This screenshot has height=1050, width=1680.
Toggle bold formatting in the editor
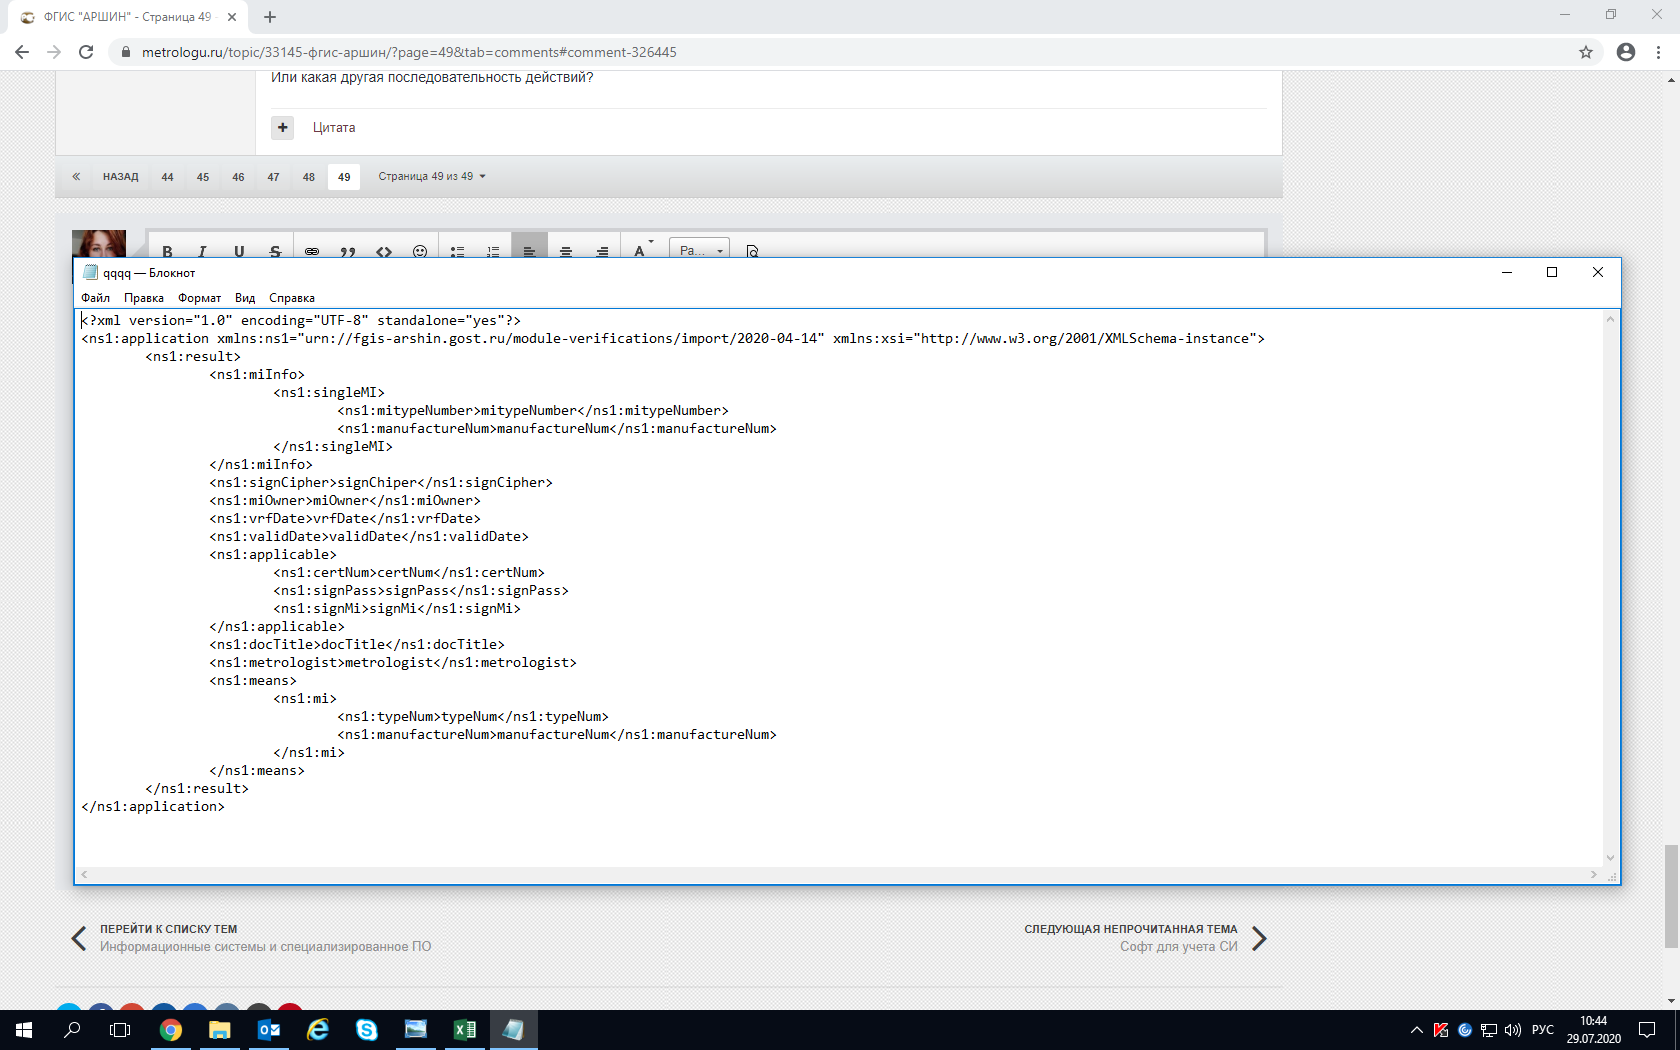pyautogui.click(x=167, y=251)
